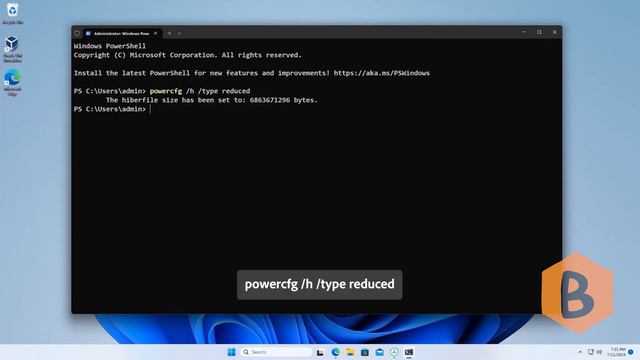This screenshot has width=640, height=360.
Task: Launch Microsoft Edge from the taskbar
Action: 336,352
